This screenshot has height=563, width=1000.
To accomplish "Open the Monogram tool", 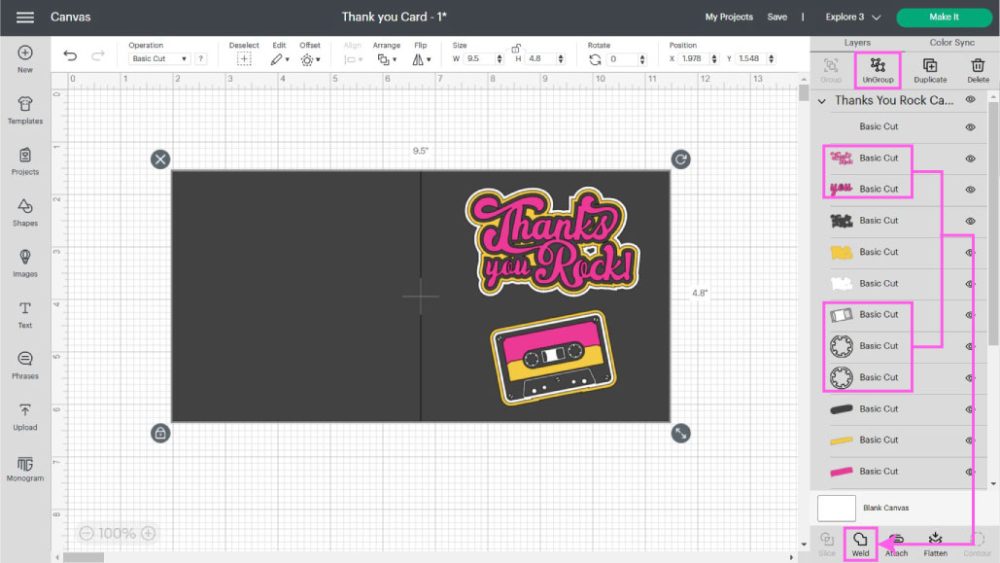I will [25, 466].
